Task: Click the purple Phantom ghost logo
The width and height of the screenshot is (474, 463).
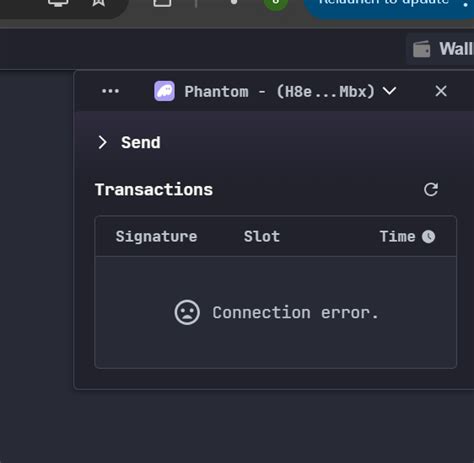Action: [x=164, y=91]
